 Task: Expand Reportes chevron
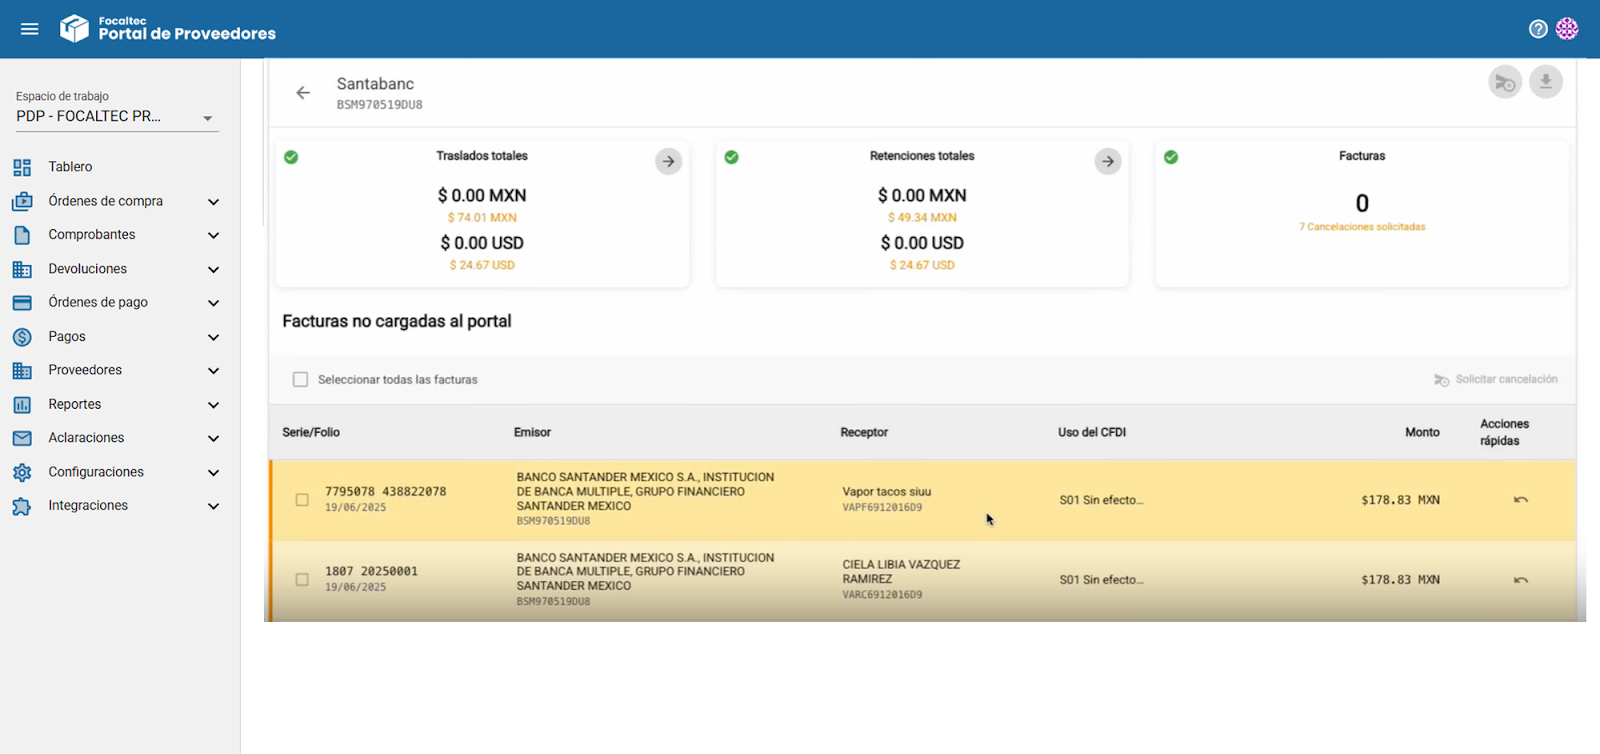(x=213, y=405)
